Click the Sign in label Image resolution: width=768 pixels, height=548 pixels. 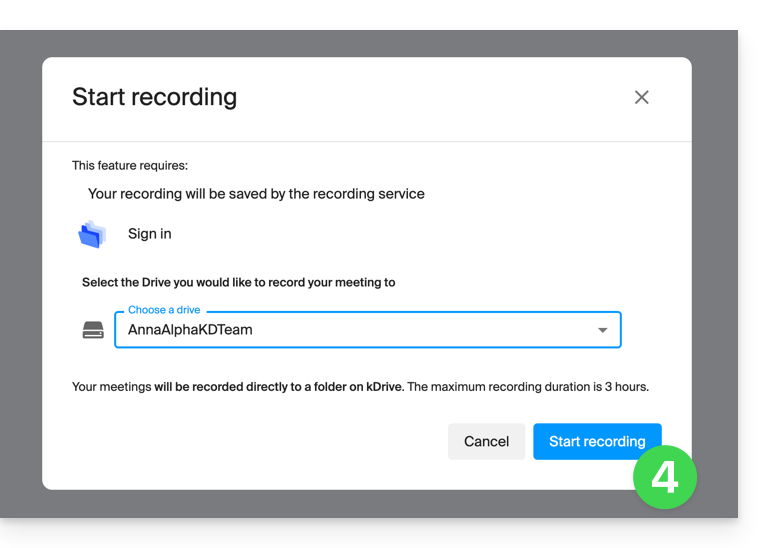click(149, 234)
